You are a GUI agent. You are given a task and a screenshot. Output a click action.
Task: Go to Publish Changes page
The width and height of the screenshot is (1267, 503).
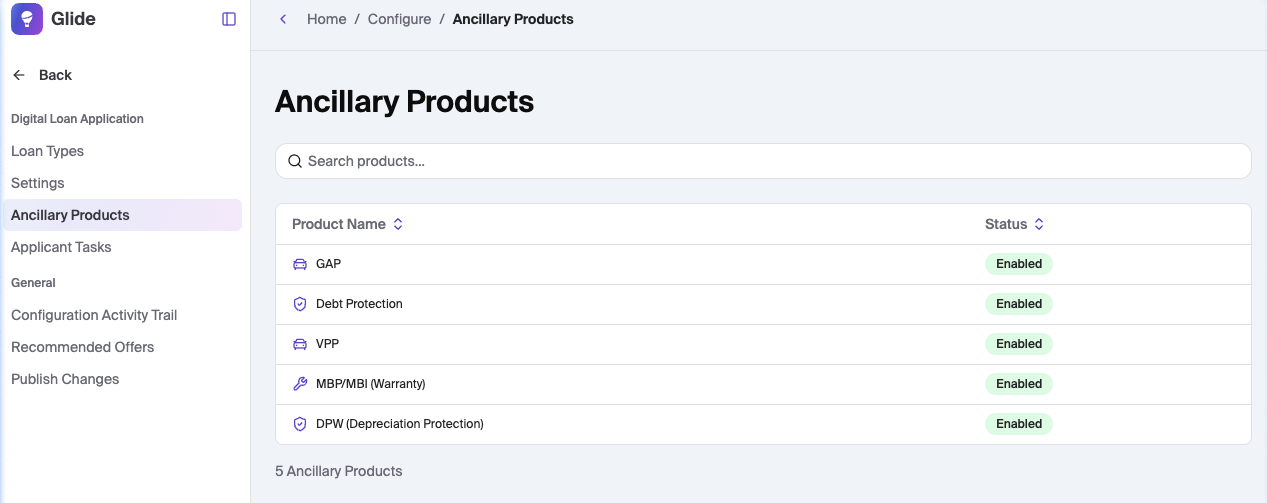[65, 379]
